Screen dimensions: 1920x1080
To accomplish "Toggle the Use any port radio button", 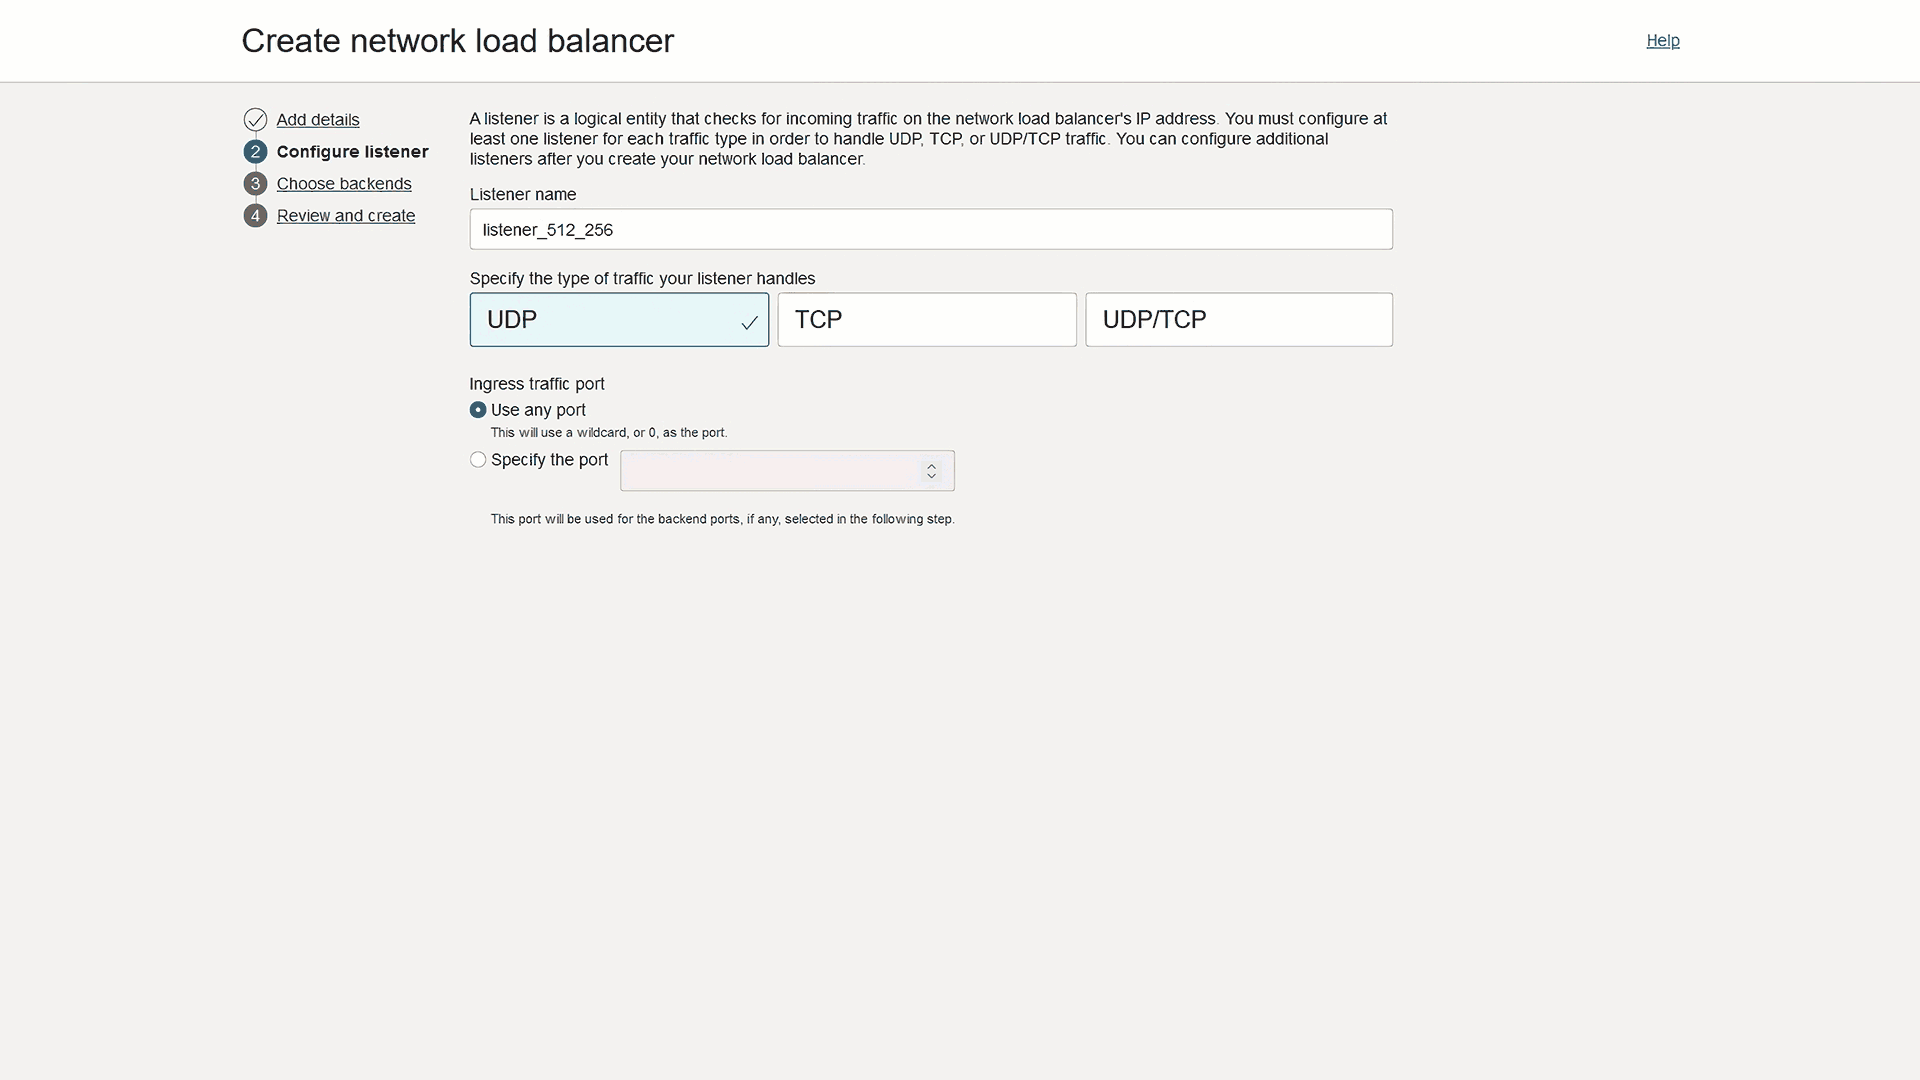I will (x=477, y=409).
